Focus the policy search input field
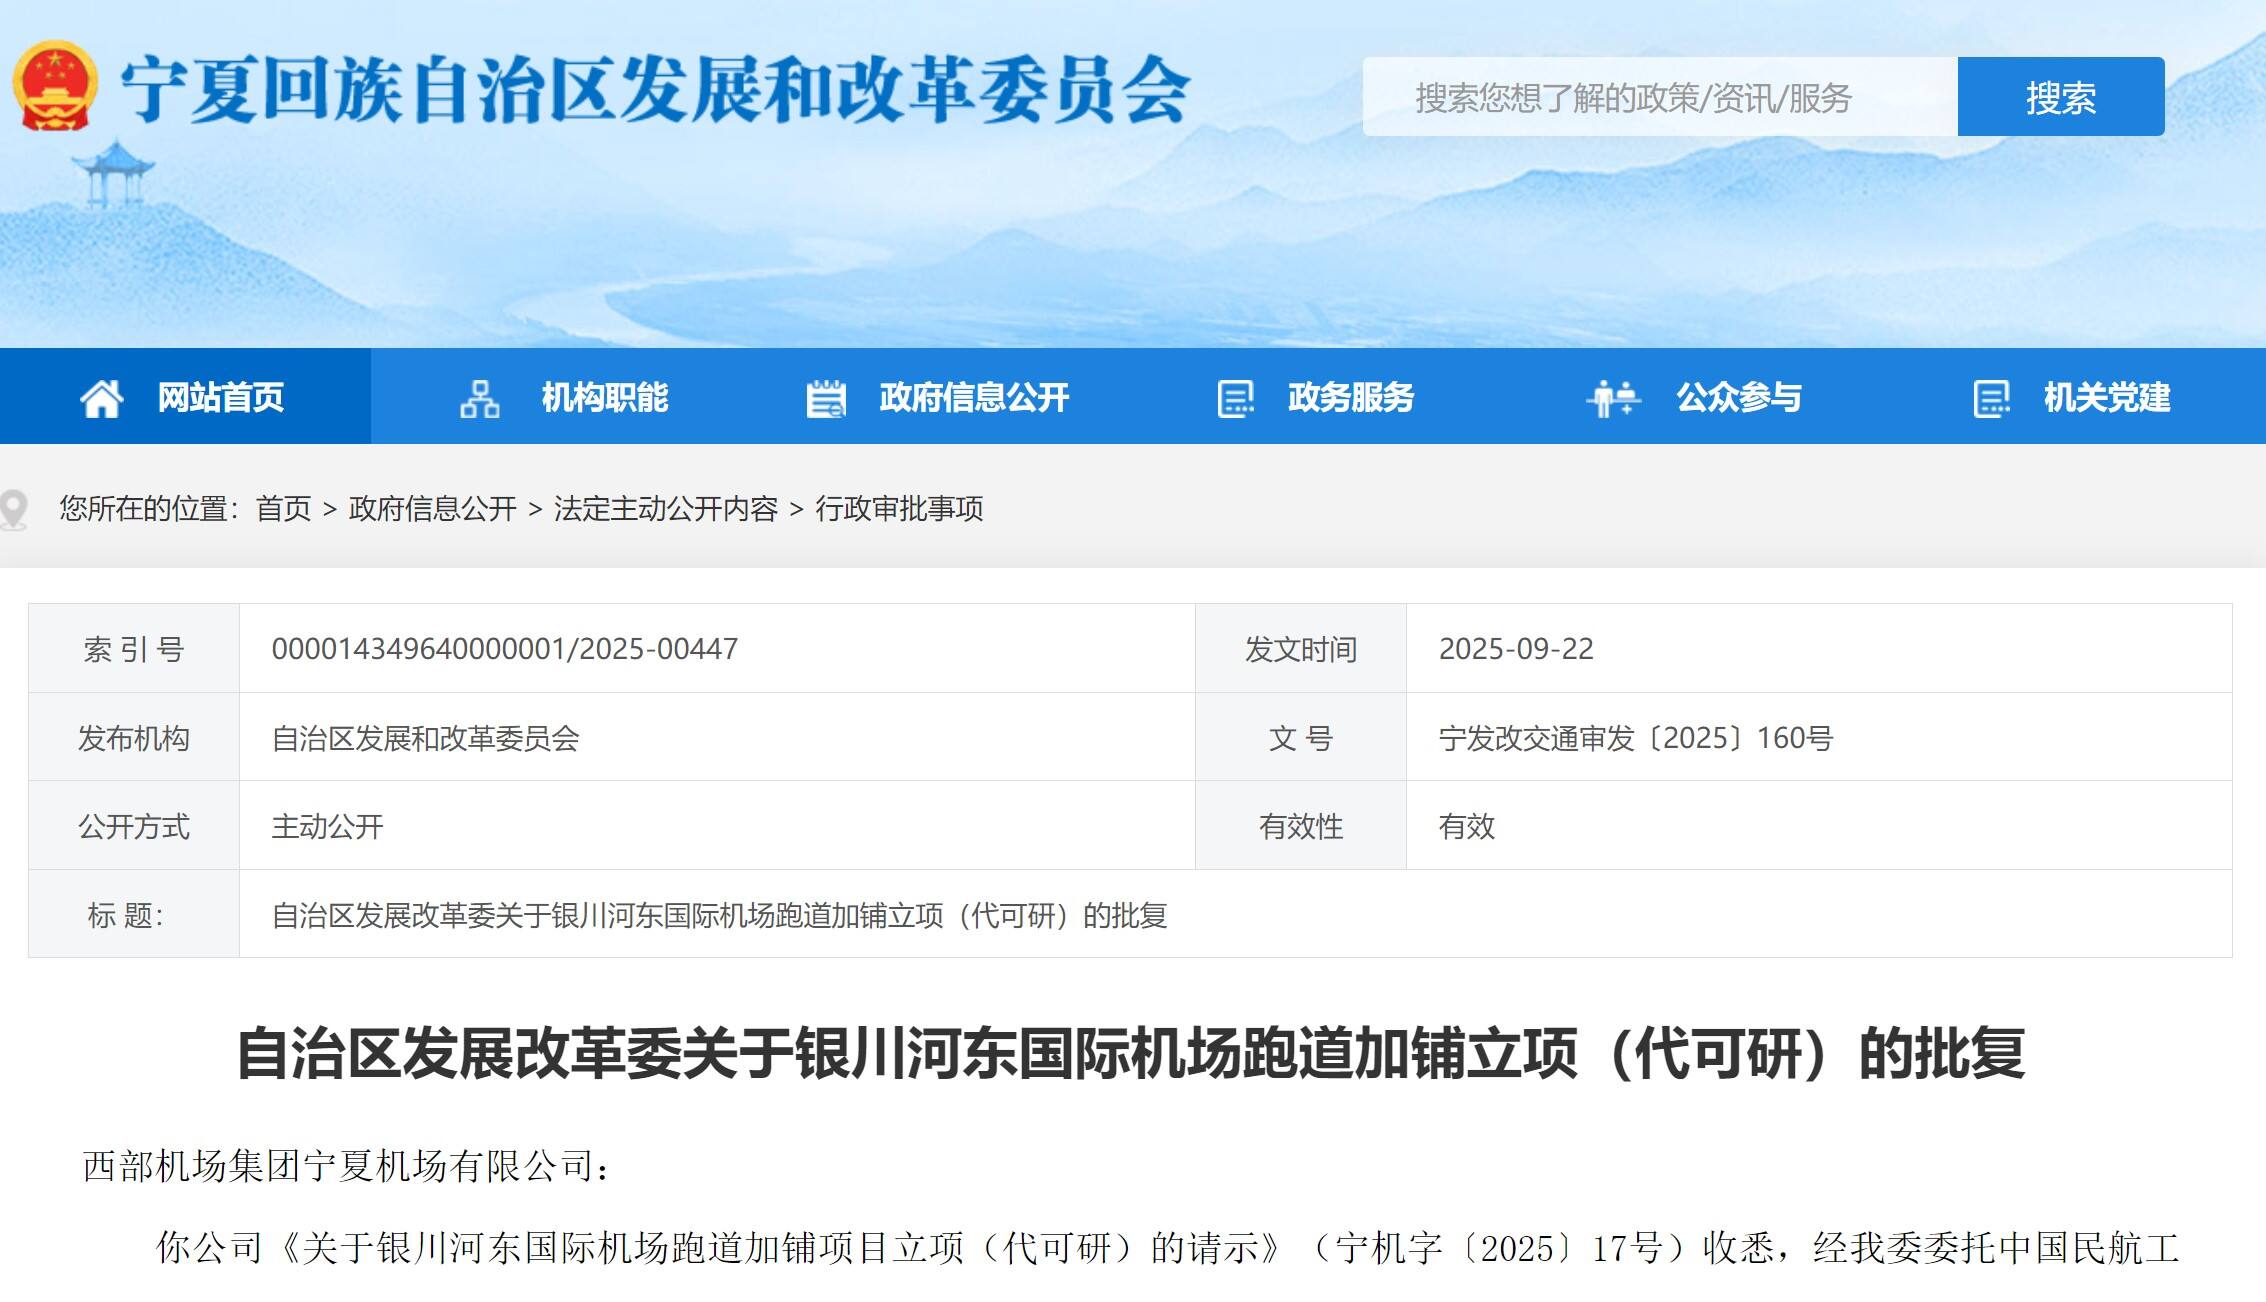The height and width of the screenshot is (1302, 2266). pyautogui.click(x=1658, y=98)
